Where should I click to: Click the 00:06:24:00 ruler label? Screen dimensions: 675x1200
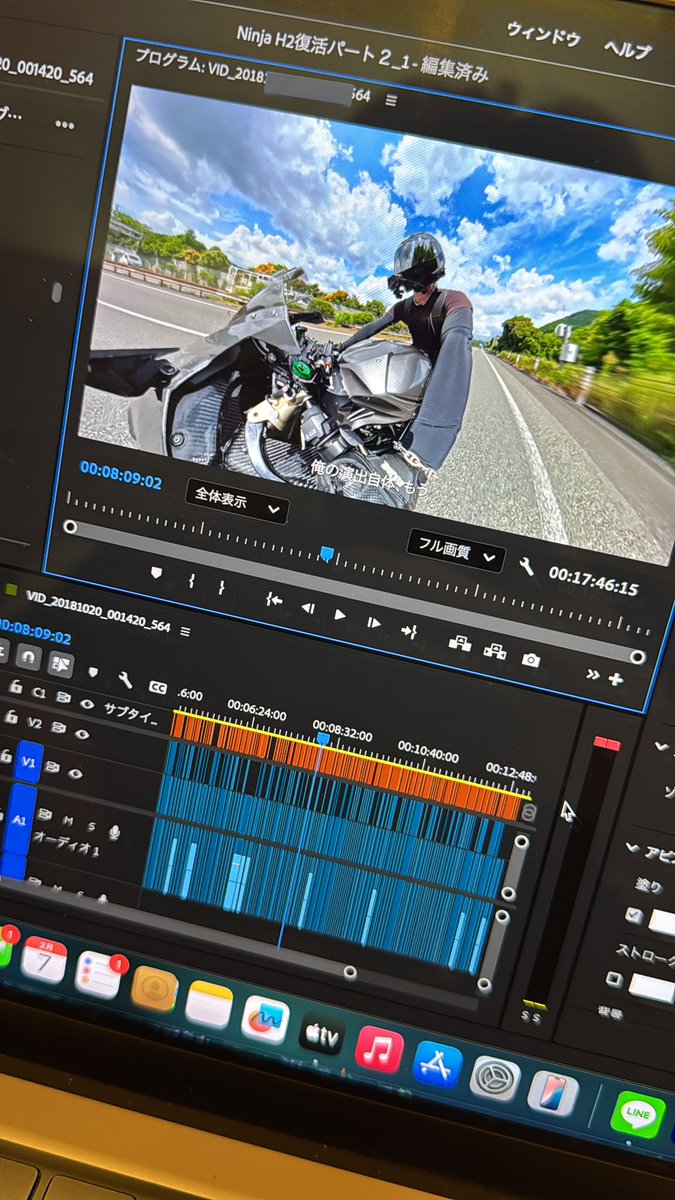pyautogui.click(x=257, y=711)
